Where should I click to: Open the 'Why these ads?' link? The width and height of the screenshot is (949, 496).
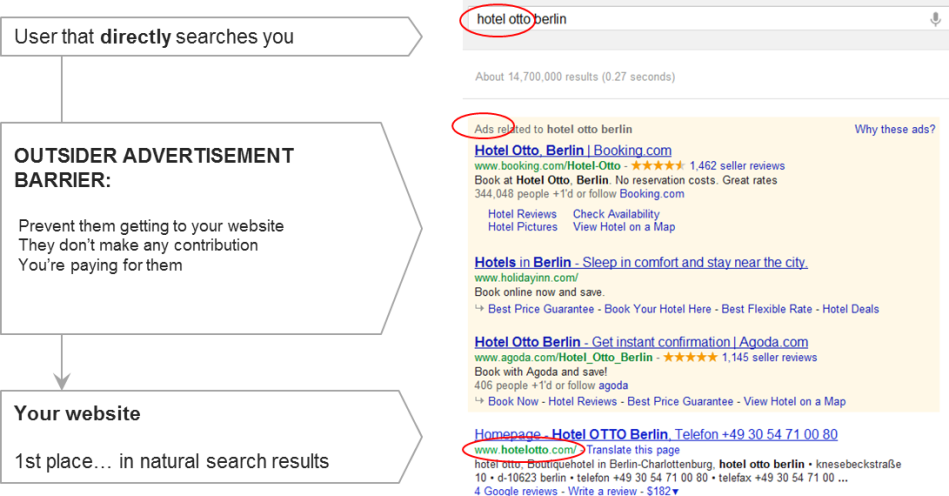[x=895, y=129]
